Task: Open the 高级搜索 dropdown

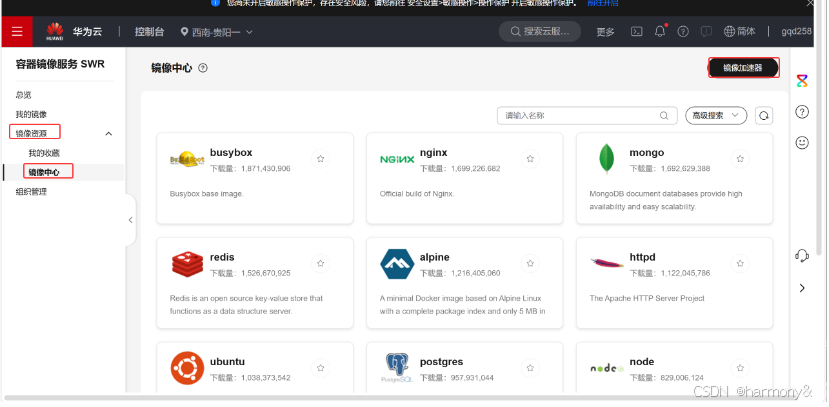Action: [716, 115]
